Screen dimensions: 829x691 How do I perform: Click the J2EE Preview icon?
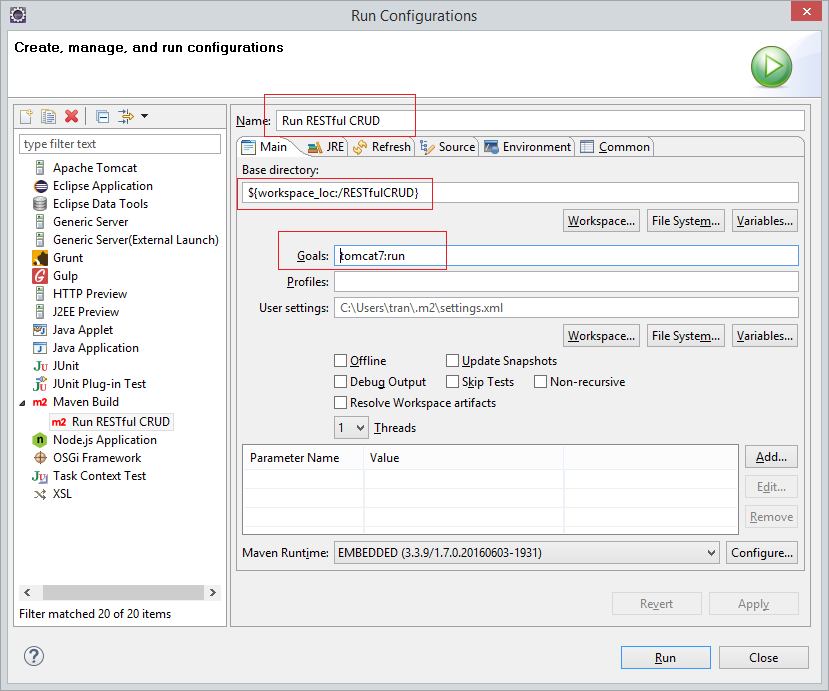point(40,311)
